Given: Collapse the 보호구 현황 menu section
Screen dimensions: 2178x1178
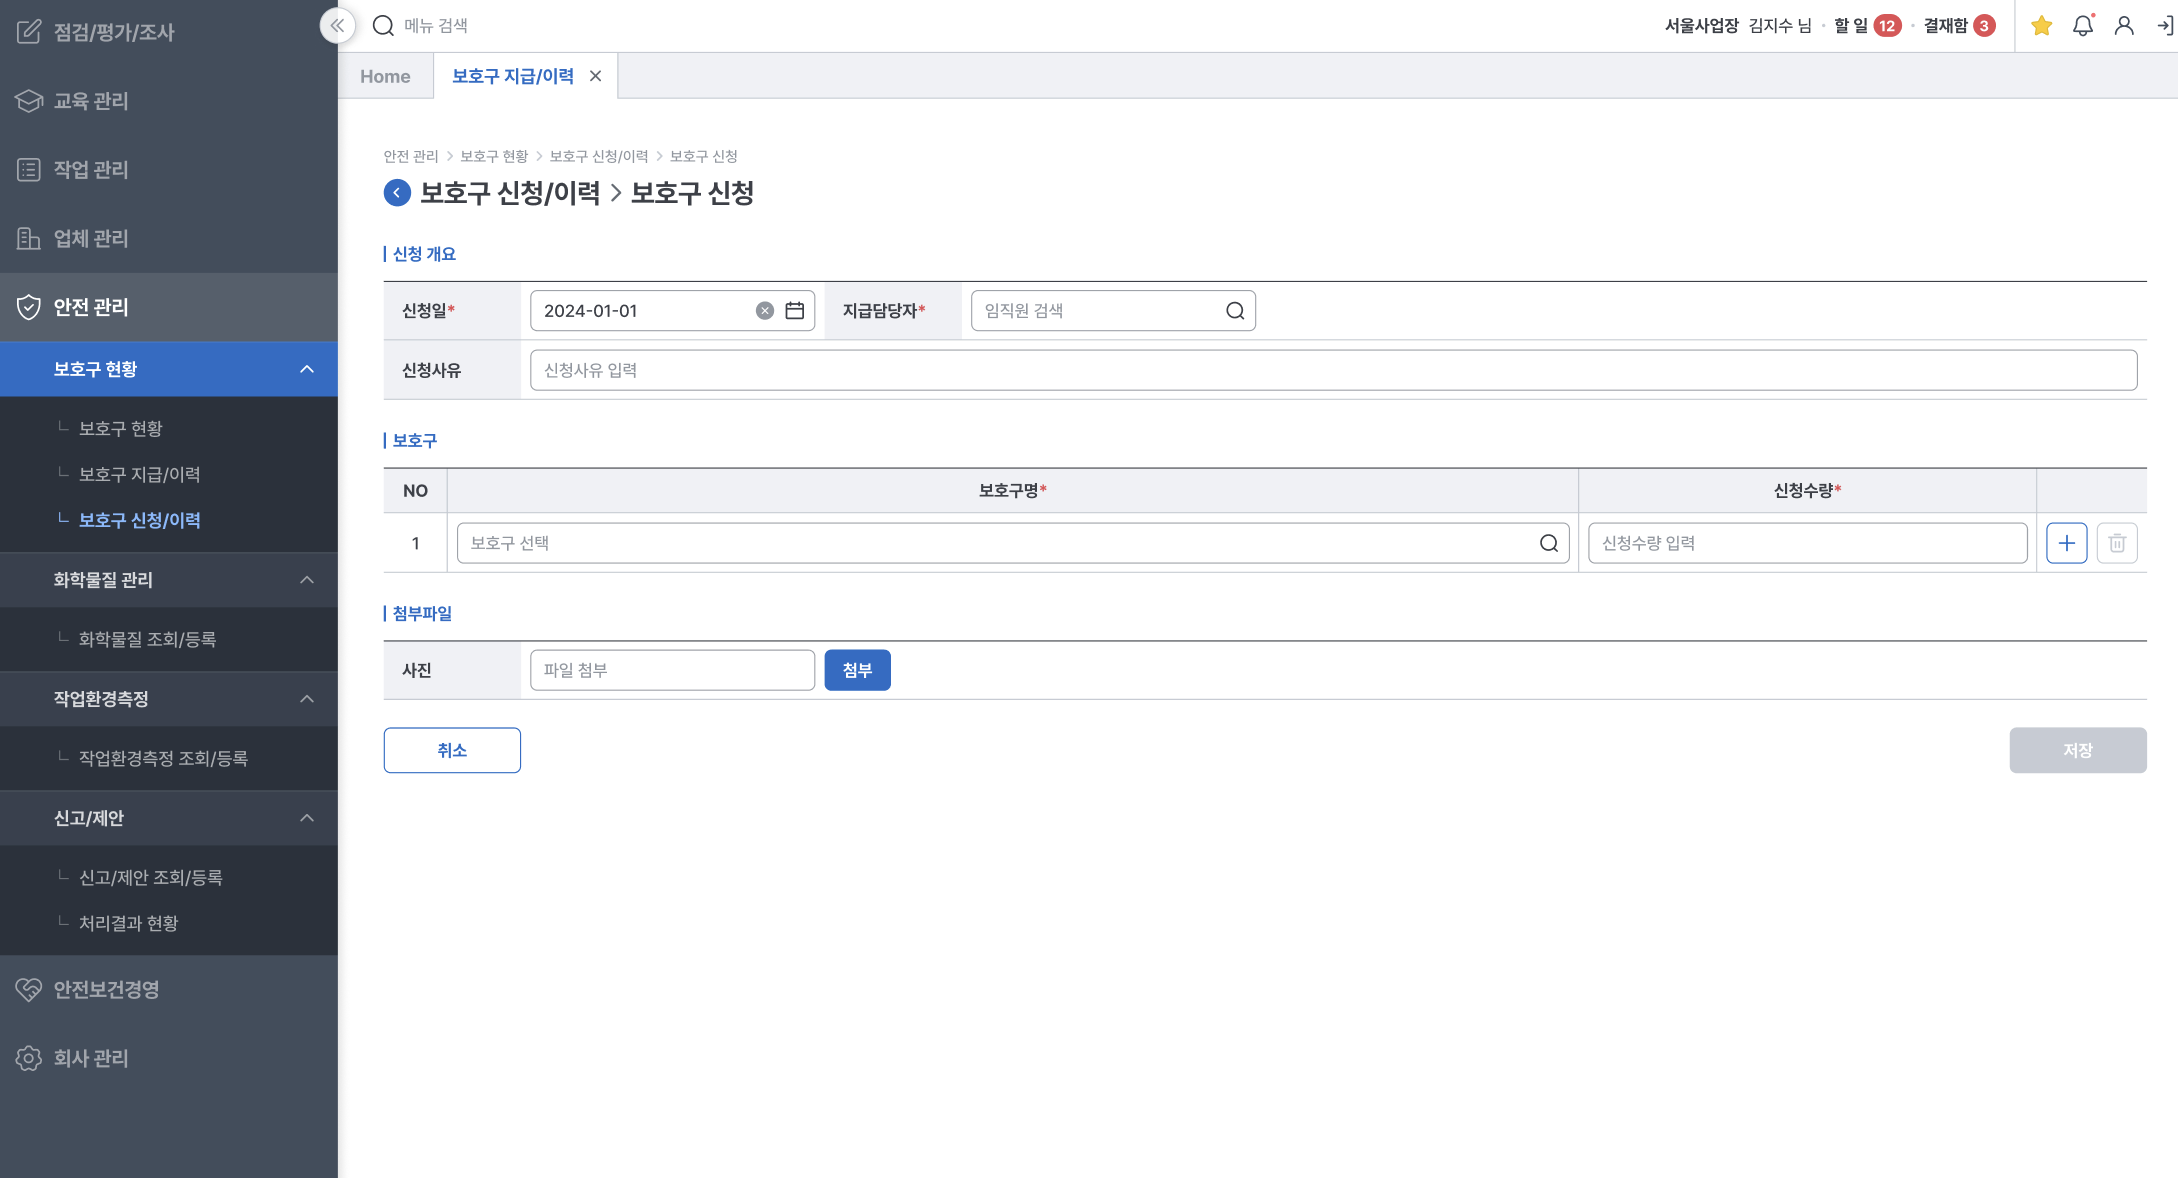Looking at the screenshot, I should [x=307, y=369].
